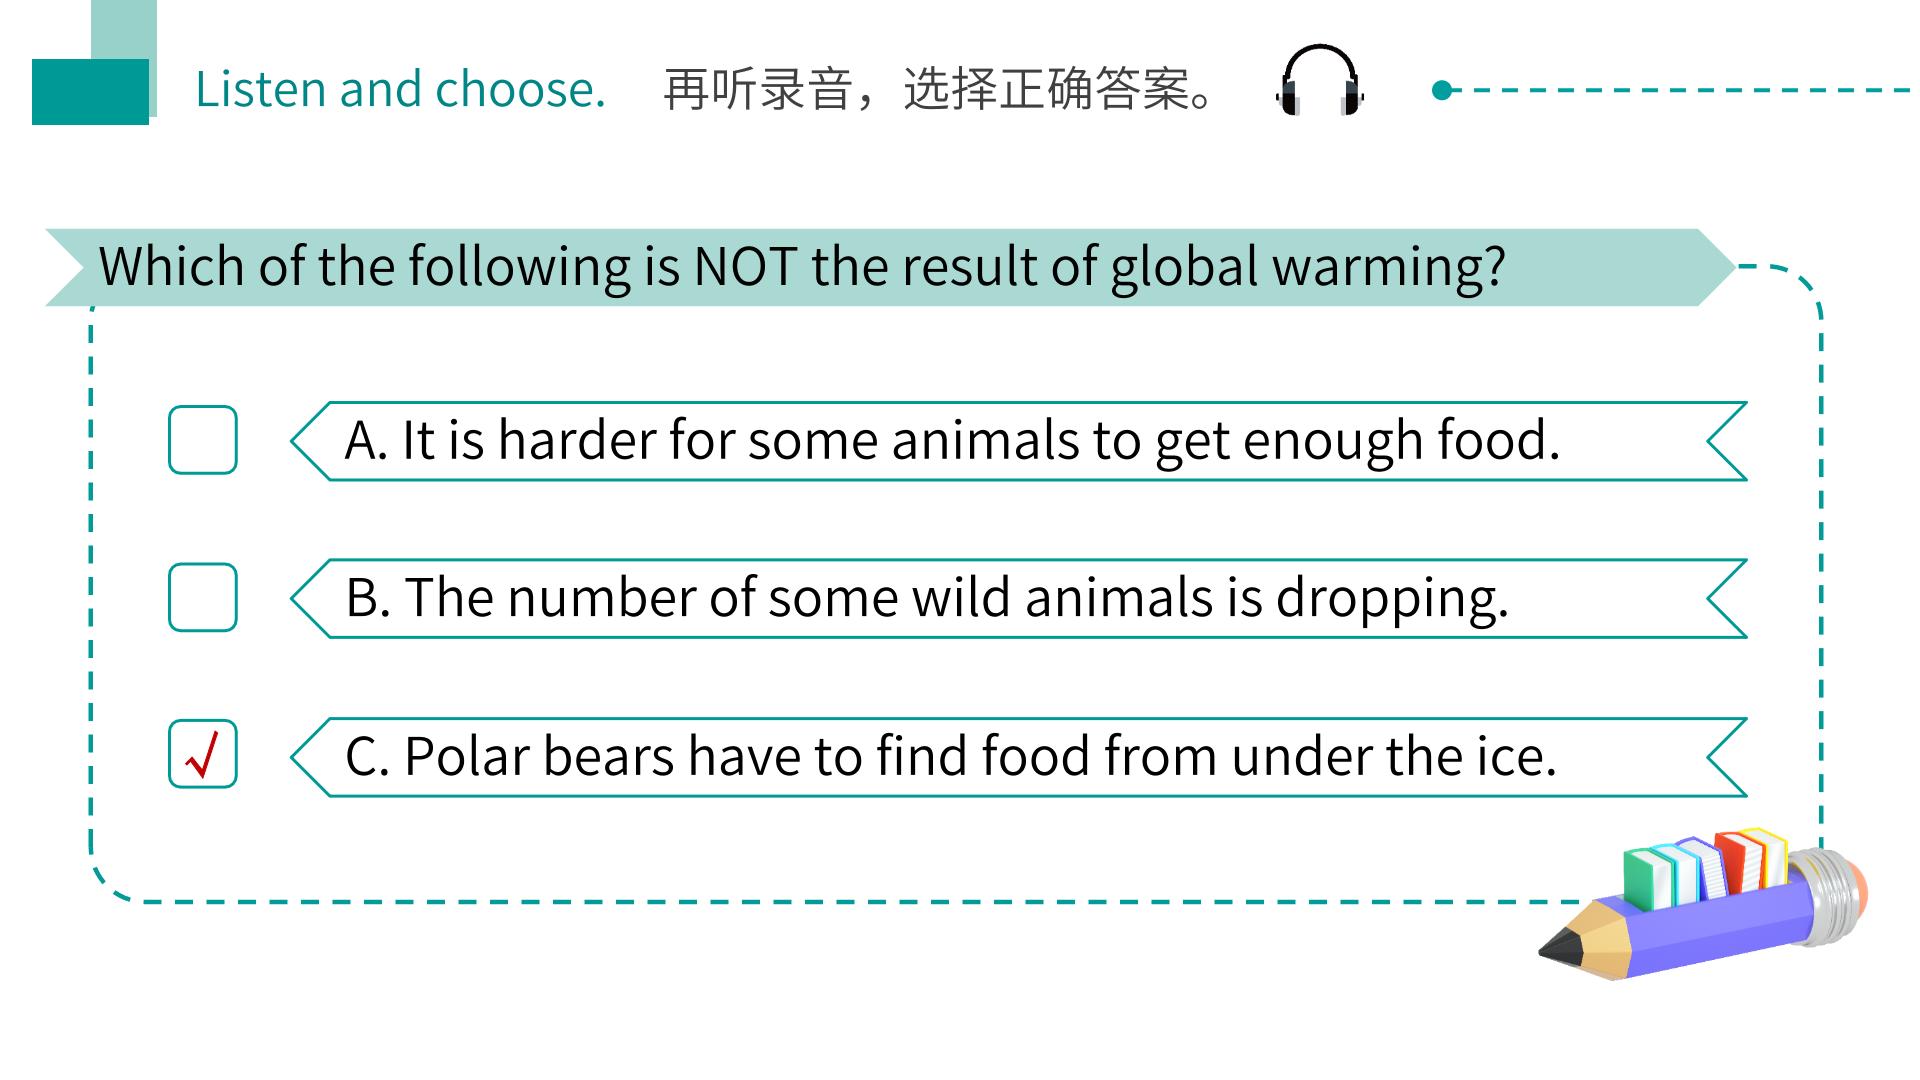Click the question banner about global warming

coord(890,267)
